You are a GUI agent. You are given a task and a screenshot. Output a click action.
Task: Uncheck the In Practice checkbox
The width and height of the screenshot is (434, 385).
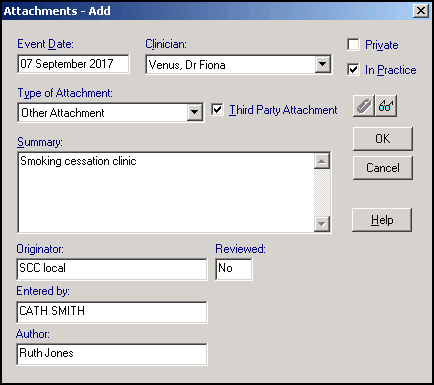(353, 70)
